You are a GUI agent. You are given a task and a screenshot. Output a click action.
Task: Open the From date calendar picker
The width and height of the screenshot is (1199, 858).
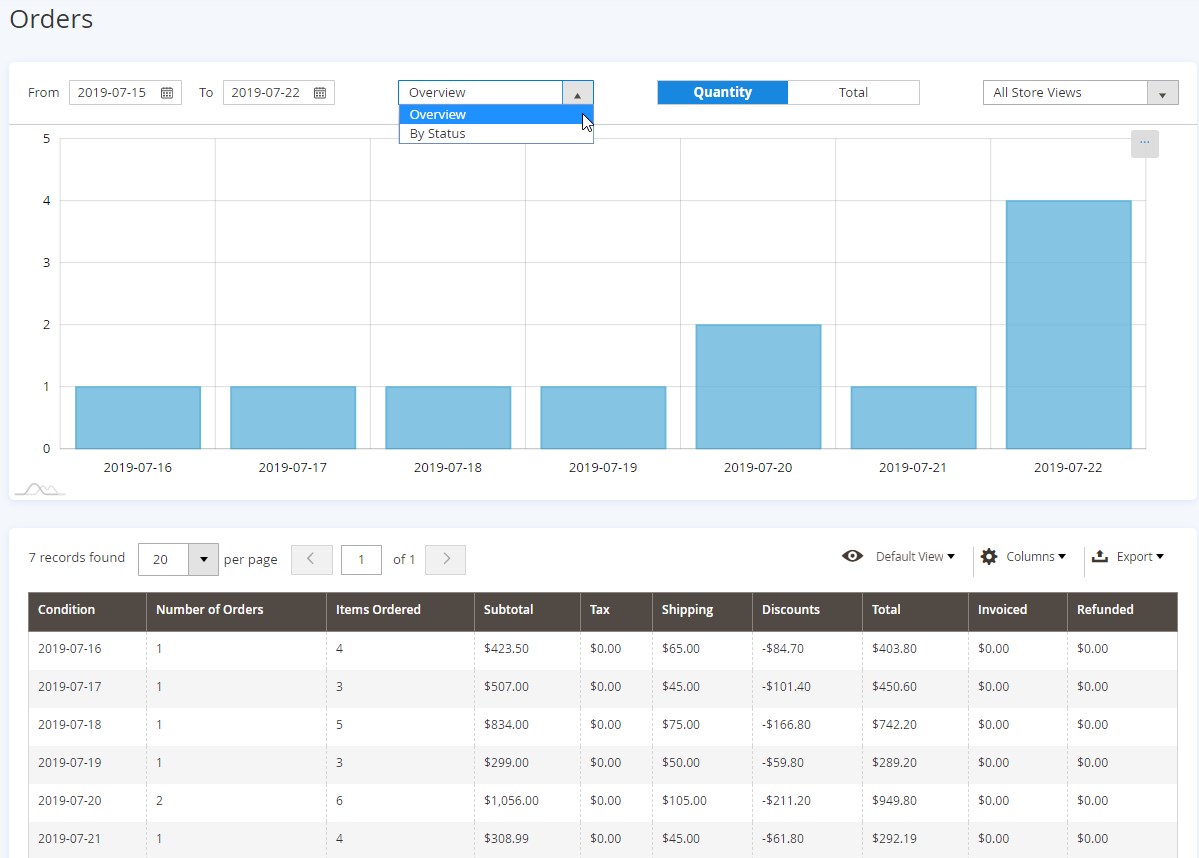[167, 93]
